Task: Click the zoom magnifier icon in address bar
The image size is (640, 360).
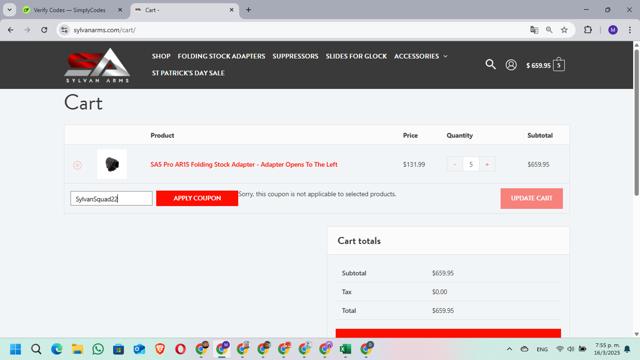Action: [x=549, y=30]
